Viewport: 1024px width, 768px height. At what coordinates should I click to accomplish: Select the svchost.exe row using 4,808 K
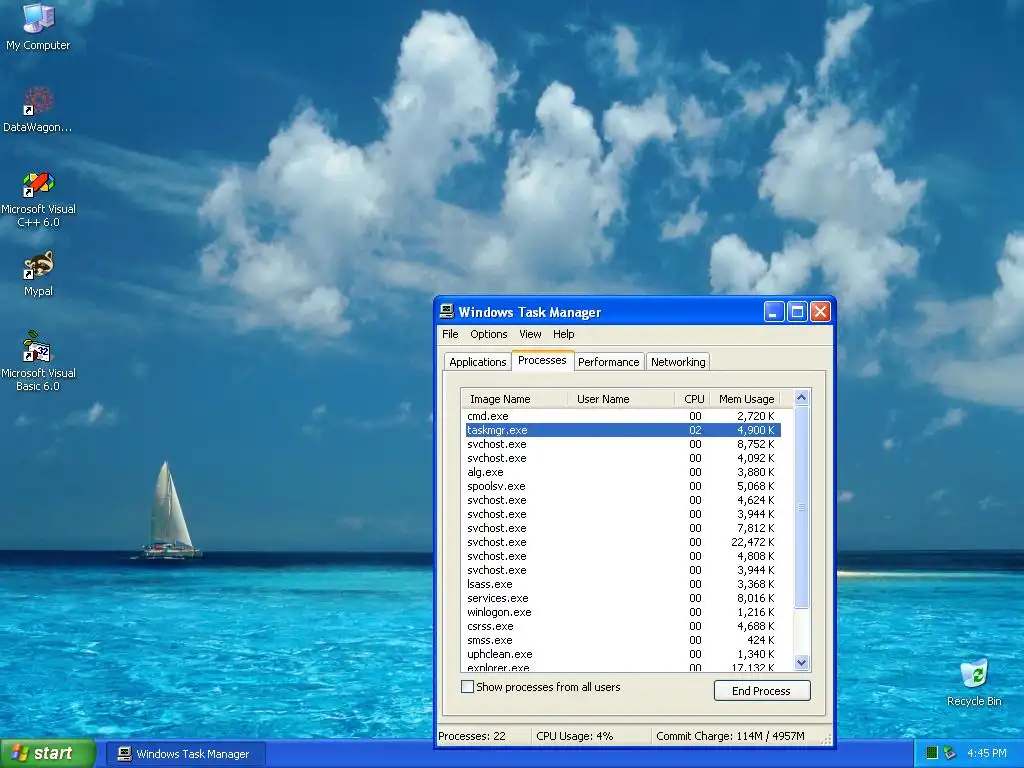[x=623, y=556]
